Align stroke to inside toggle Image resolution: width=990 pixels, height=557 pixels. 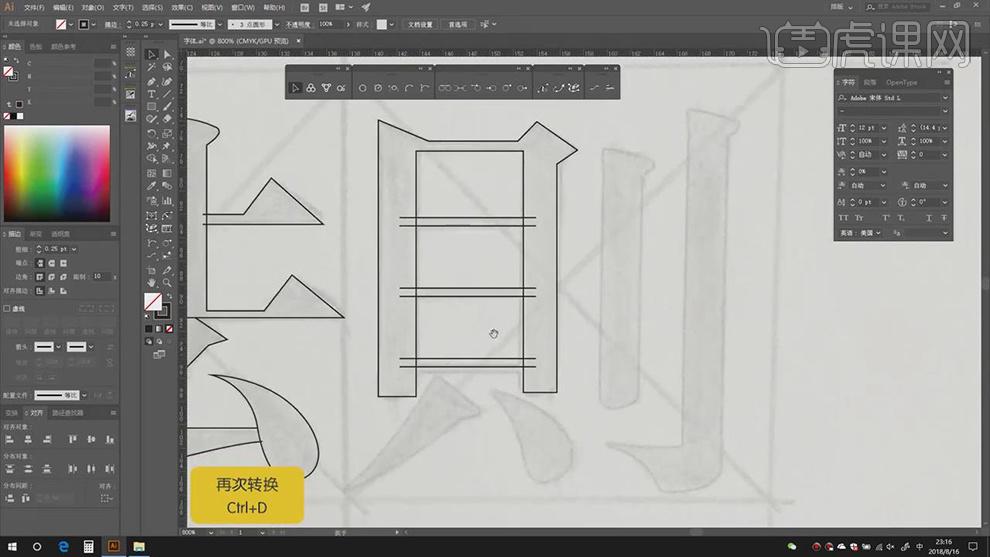pos(52,290)
